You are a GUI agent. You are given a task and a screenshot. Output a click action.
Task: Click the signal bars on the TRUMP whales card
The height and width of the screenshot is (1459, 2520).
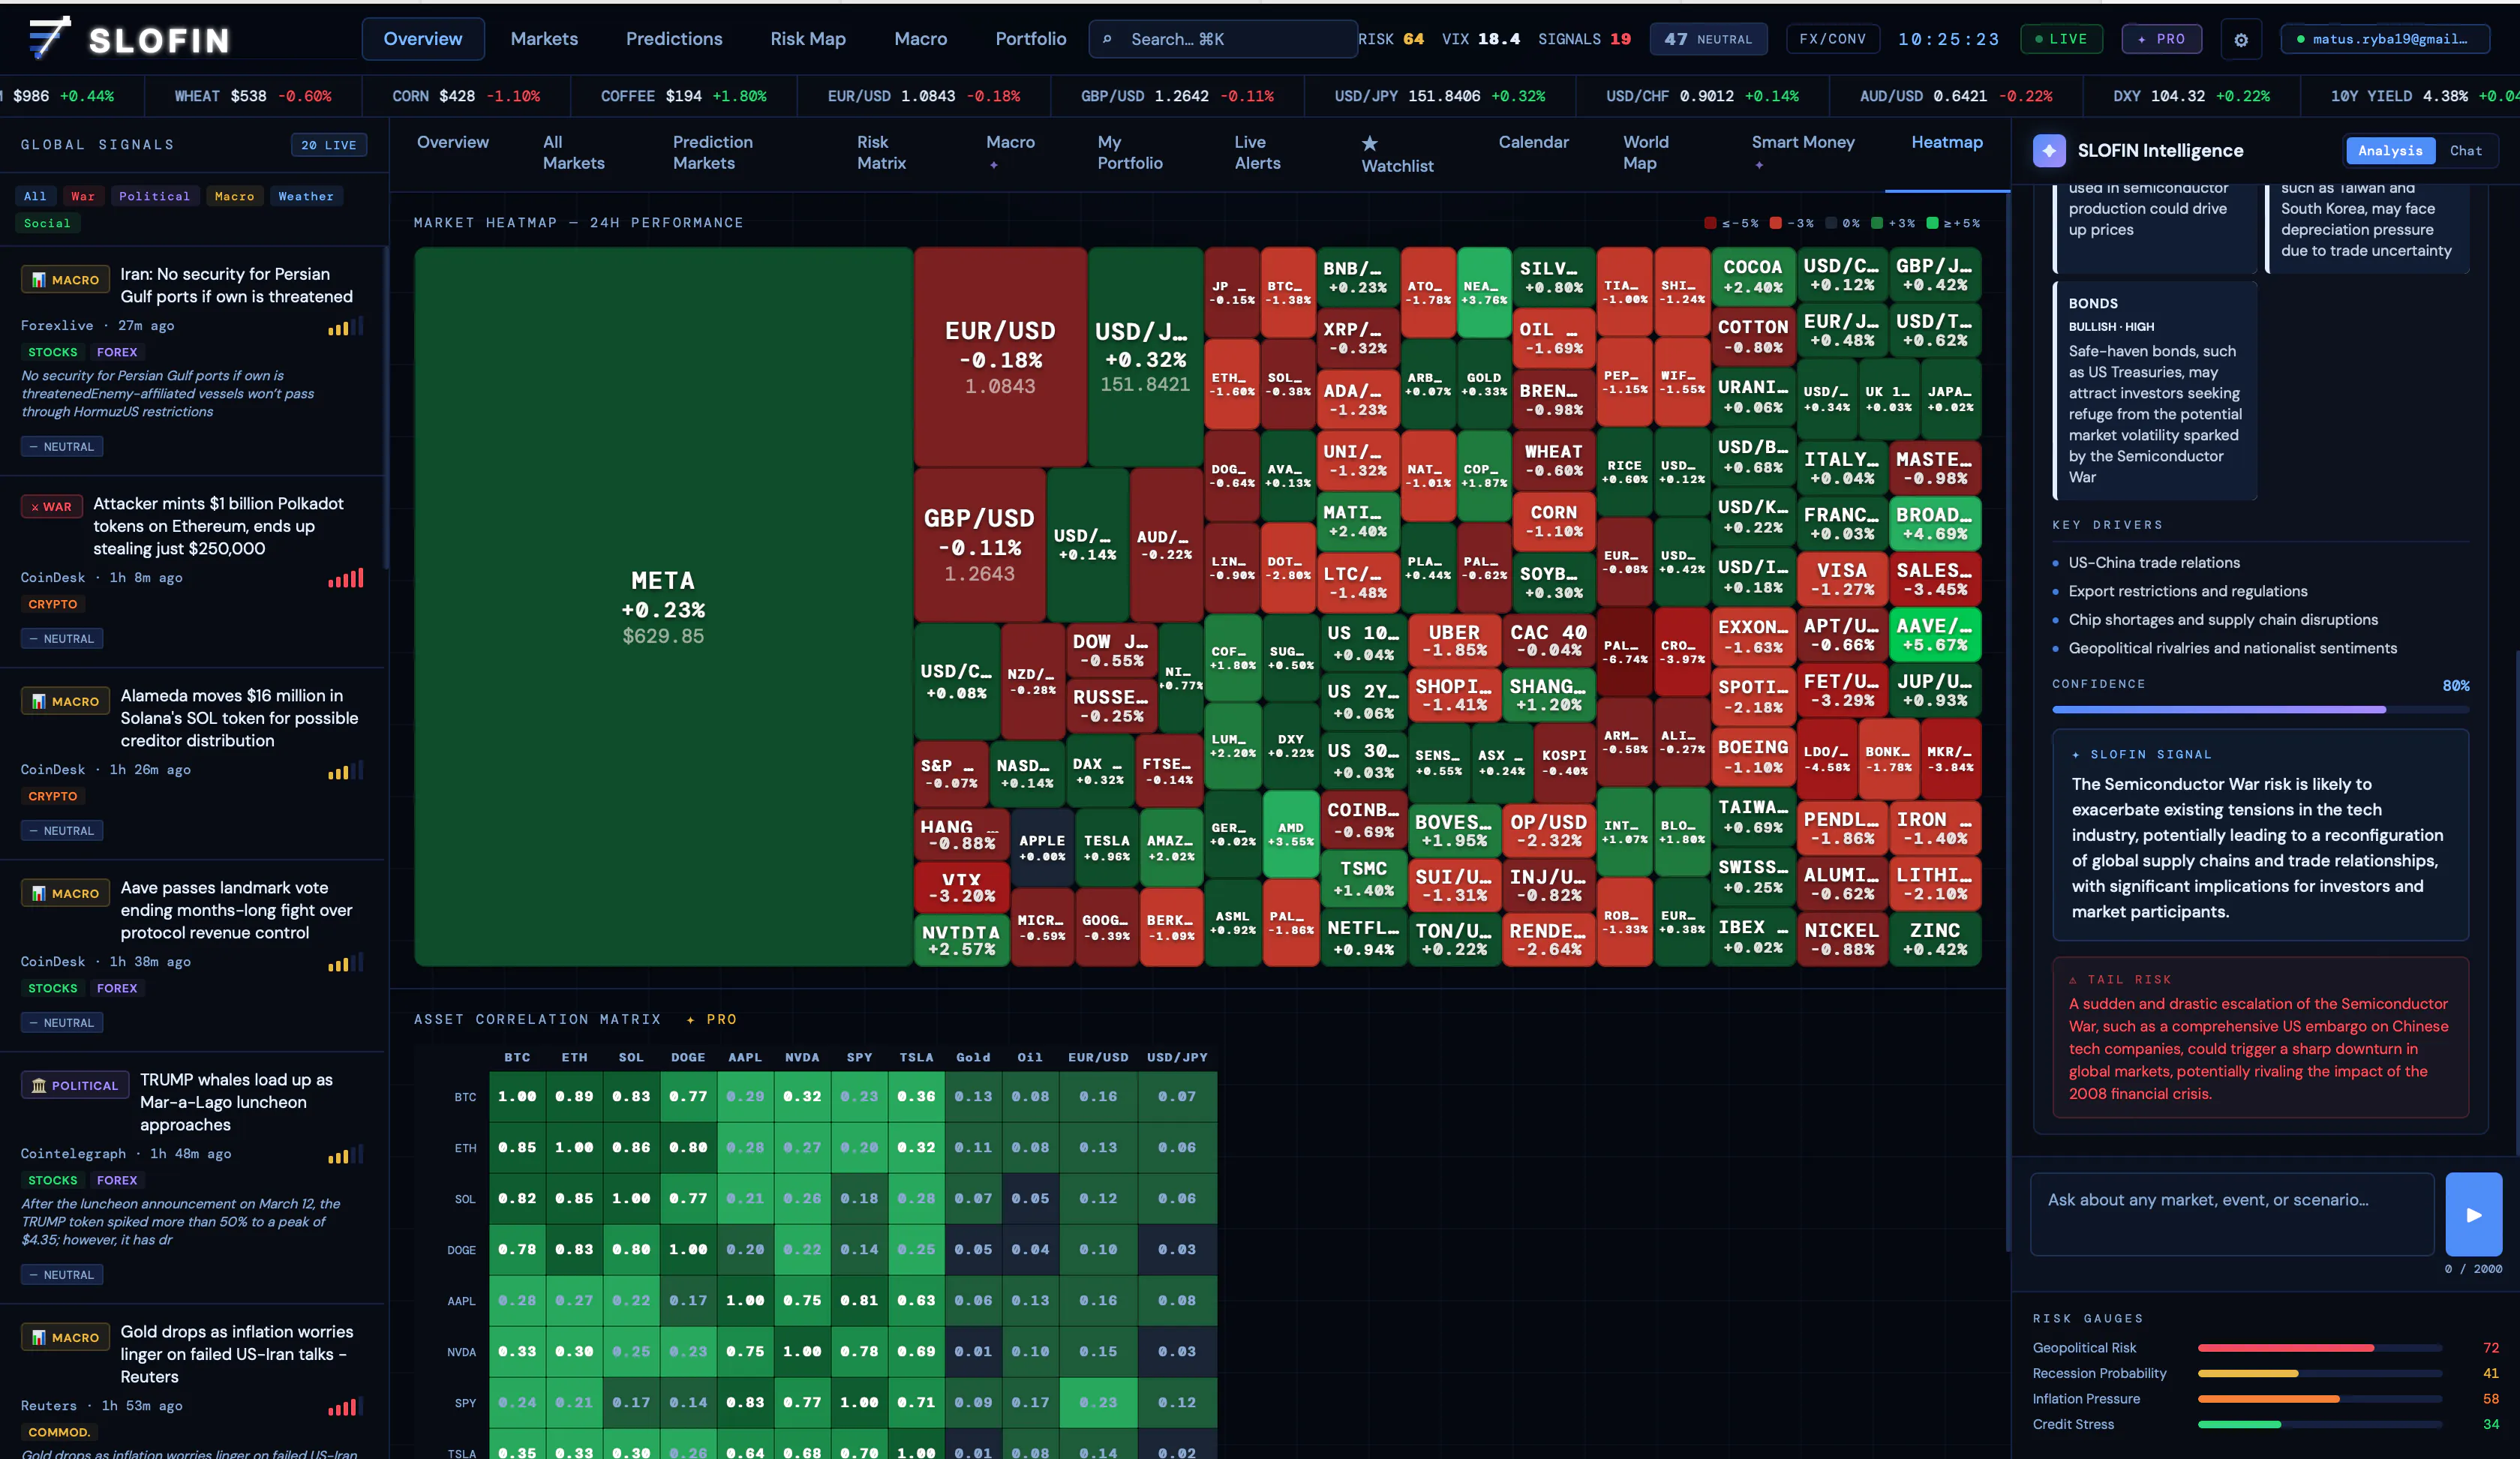346,1154
